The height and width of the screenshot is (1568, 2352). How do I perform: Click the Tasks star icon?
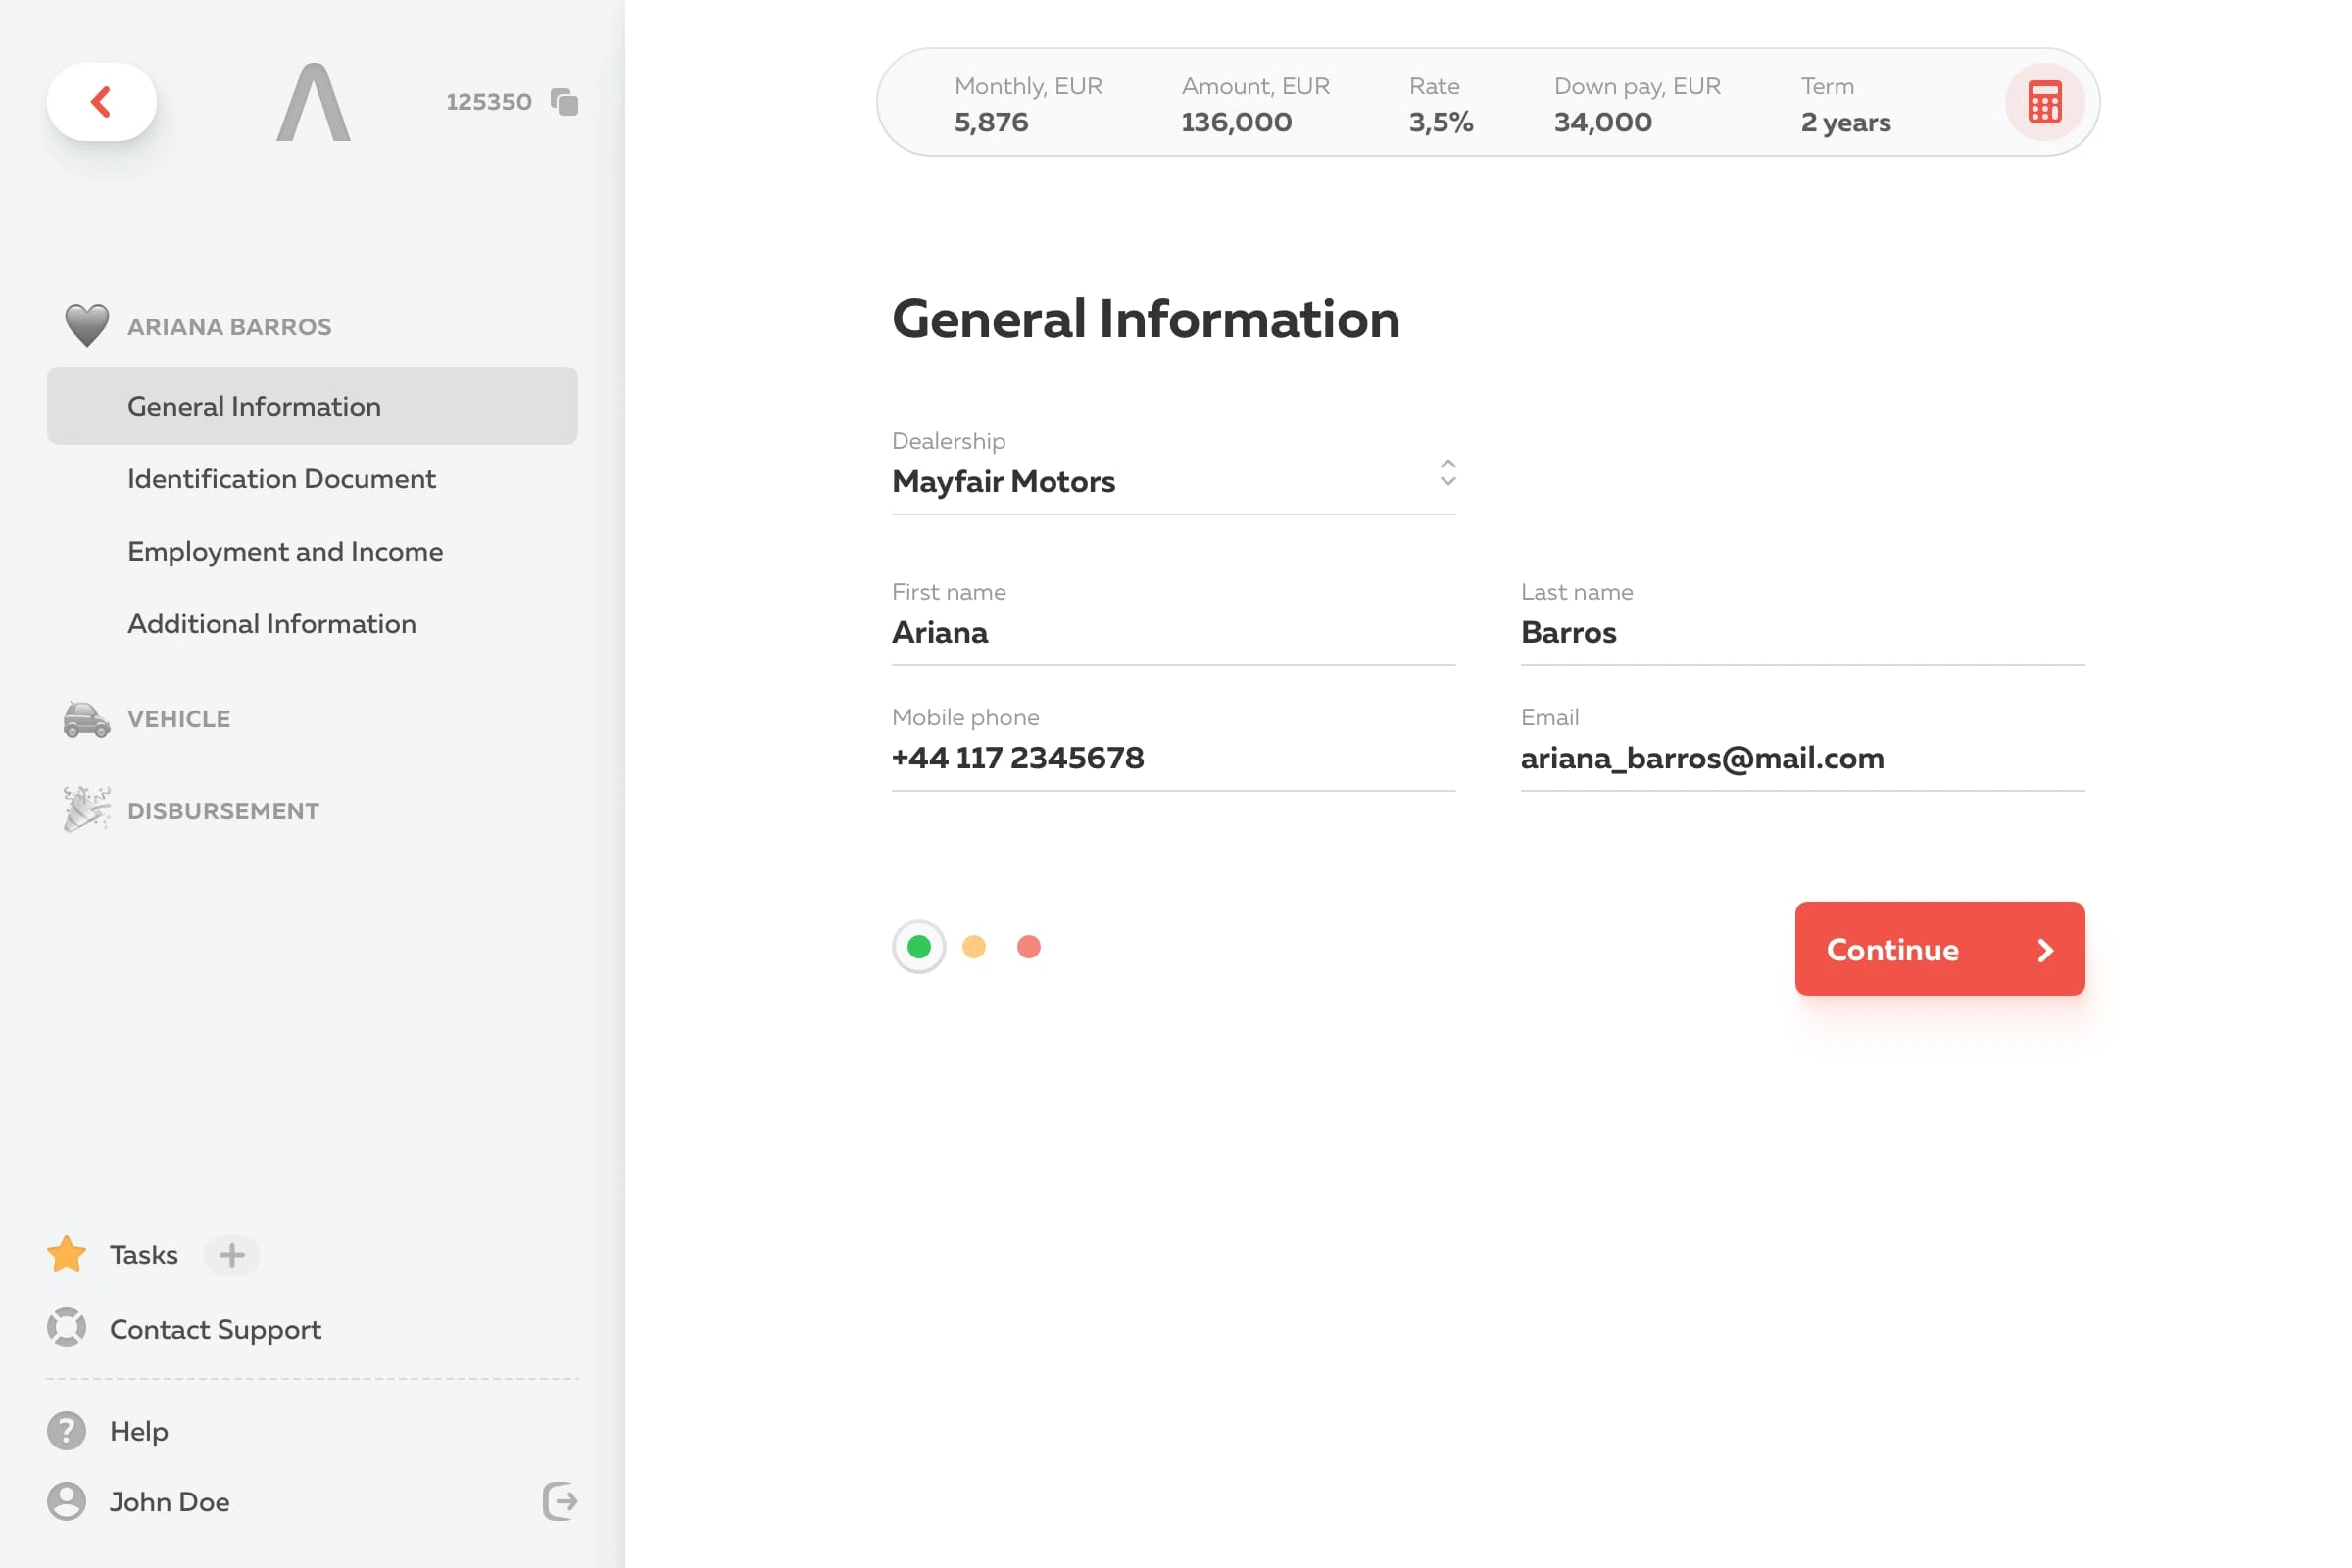click(x=67, y=1254)
